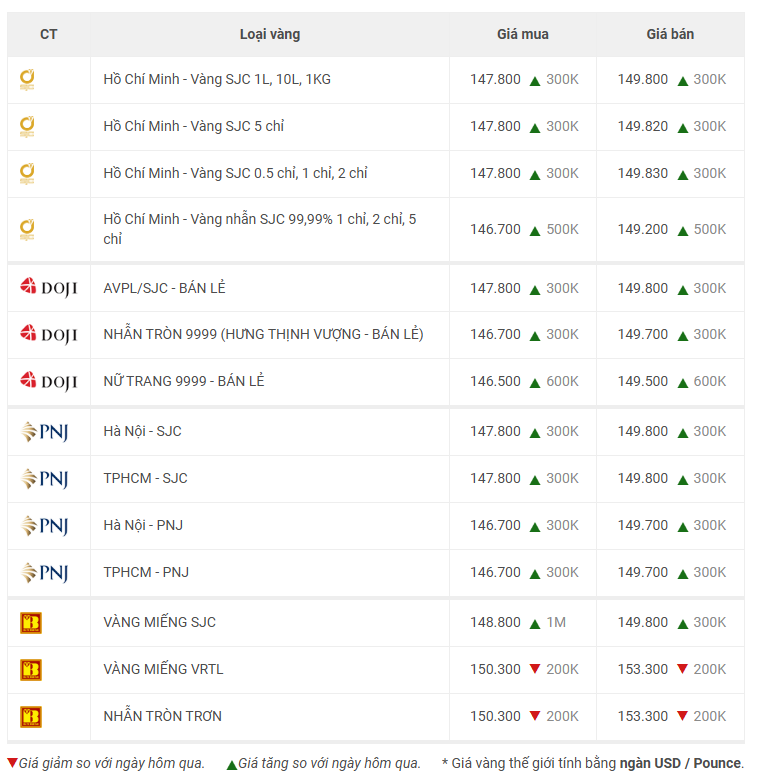Click the Loại vàng column header
This screenshot has width=759, height=784.
269,34
